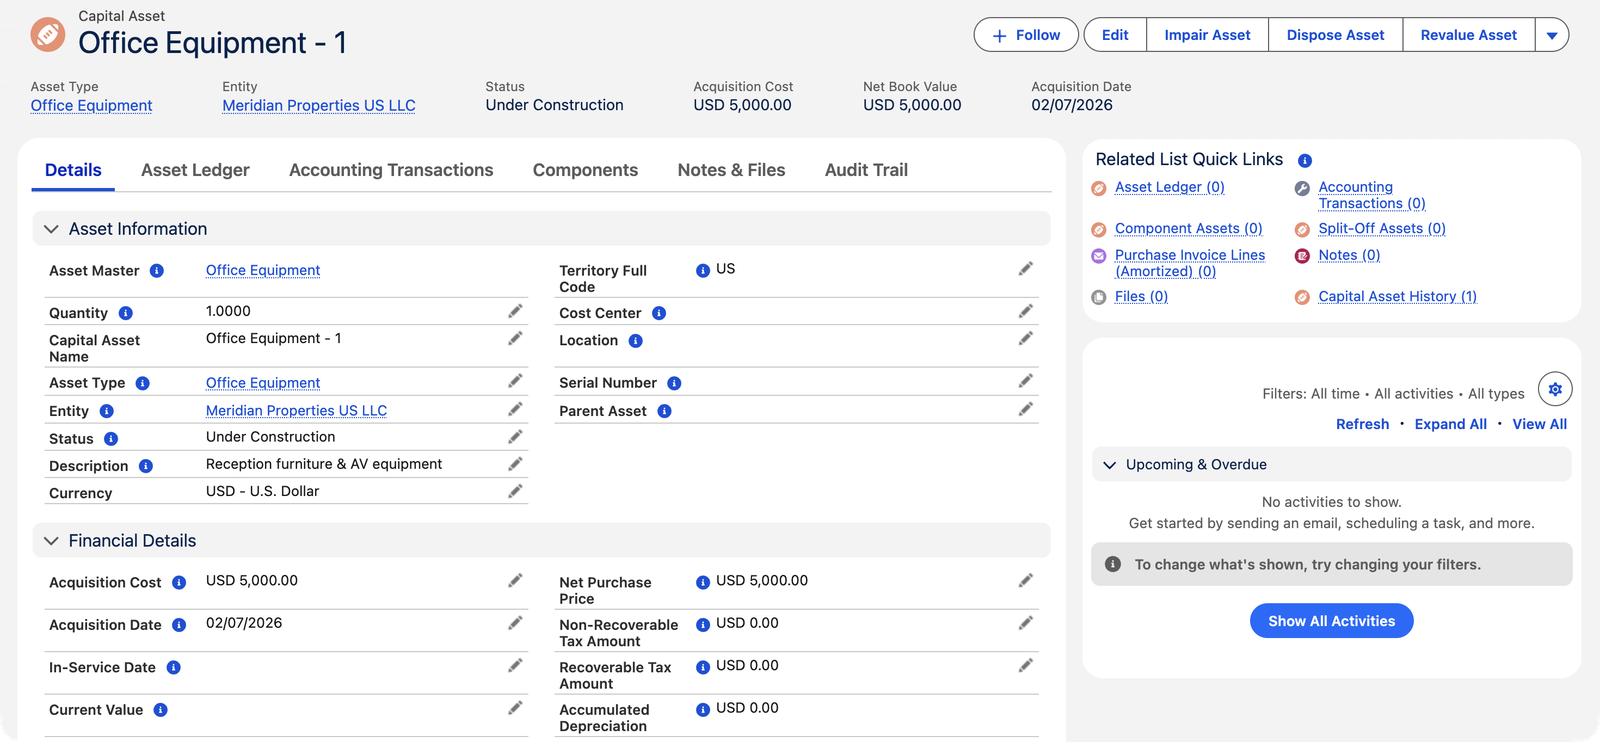
Task: Click pencil icon for Cost Center field
Action: tap(1026, 311)
